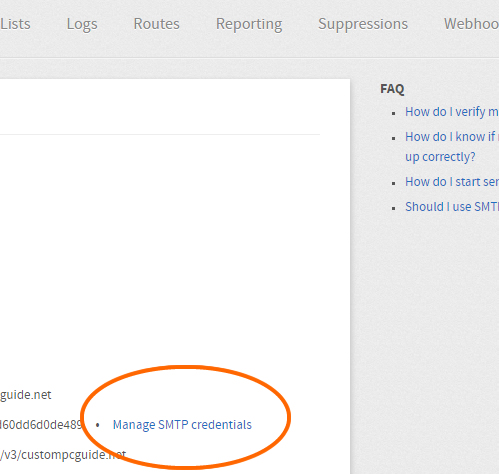Open the 'How do I know if' FAQ link

(x=452, y=137)
